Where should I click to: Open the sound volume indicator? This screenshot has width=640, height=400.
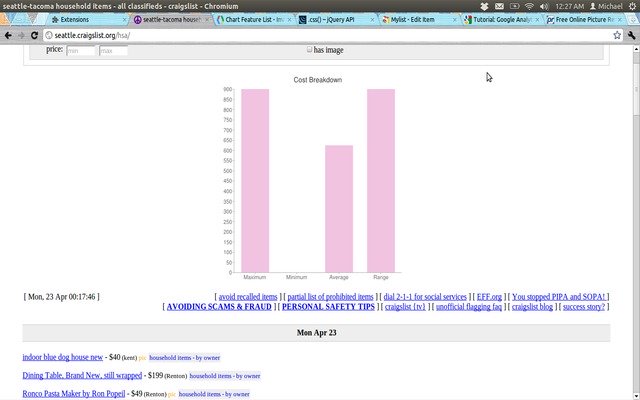(544, 6)
